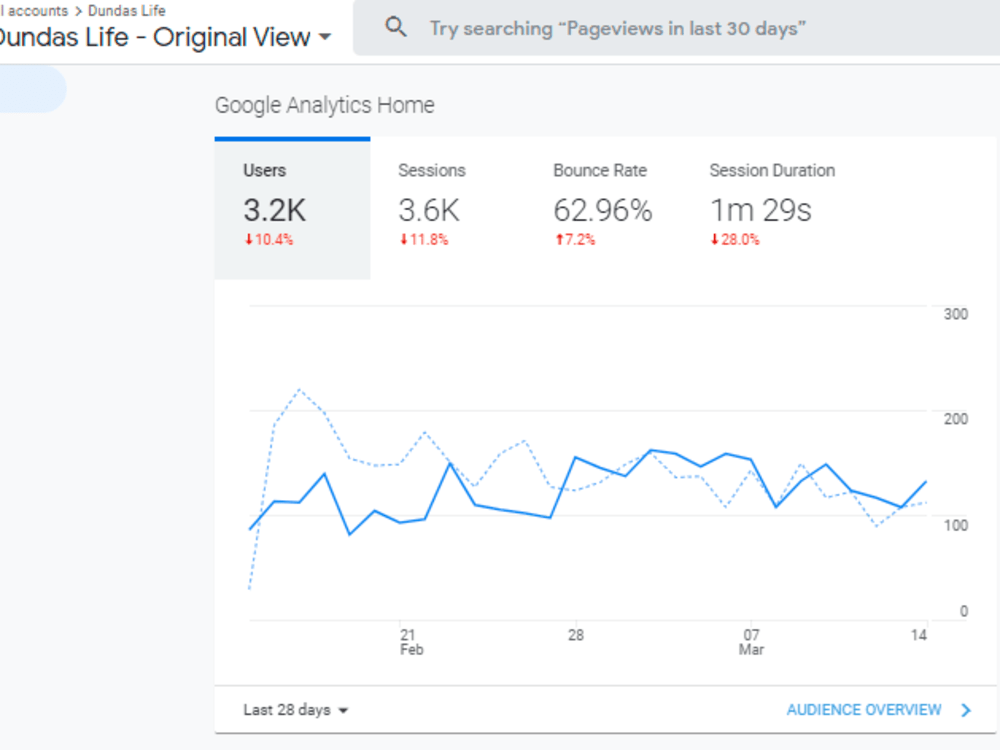
Task: Select the Session Duration metric tab
Action: pos(772,210)
